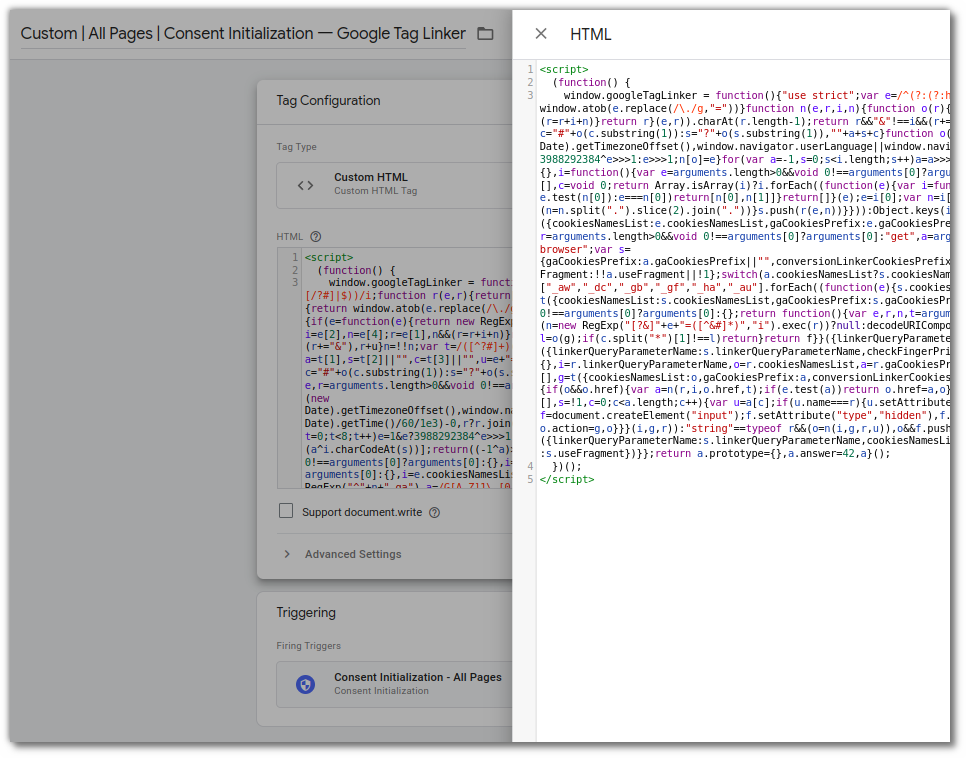Click the Triggering heading
This screenshot has height=758, width=966.
click(x=306, y=613)
